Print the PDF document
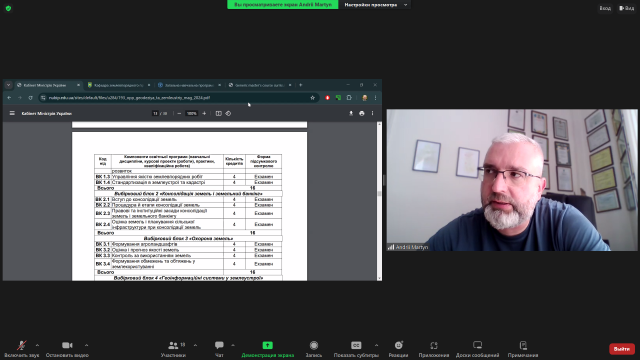The height and width of the screenshot is (360, 640). pyautogui.click(x=362, y=113)
